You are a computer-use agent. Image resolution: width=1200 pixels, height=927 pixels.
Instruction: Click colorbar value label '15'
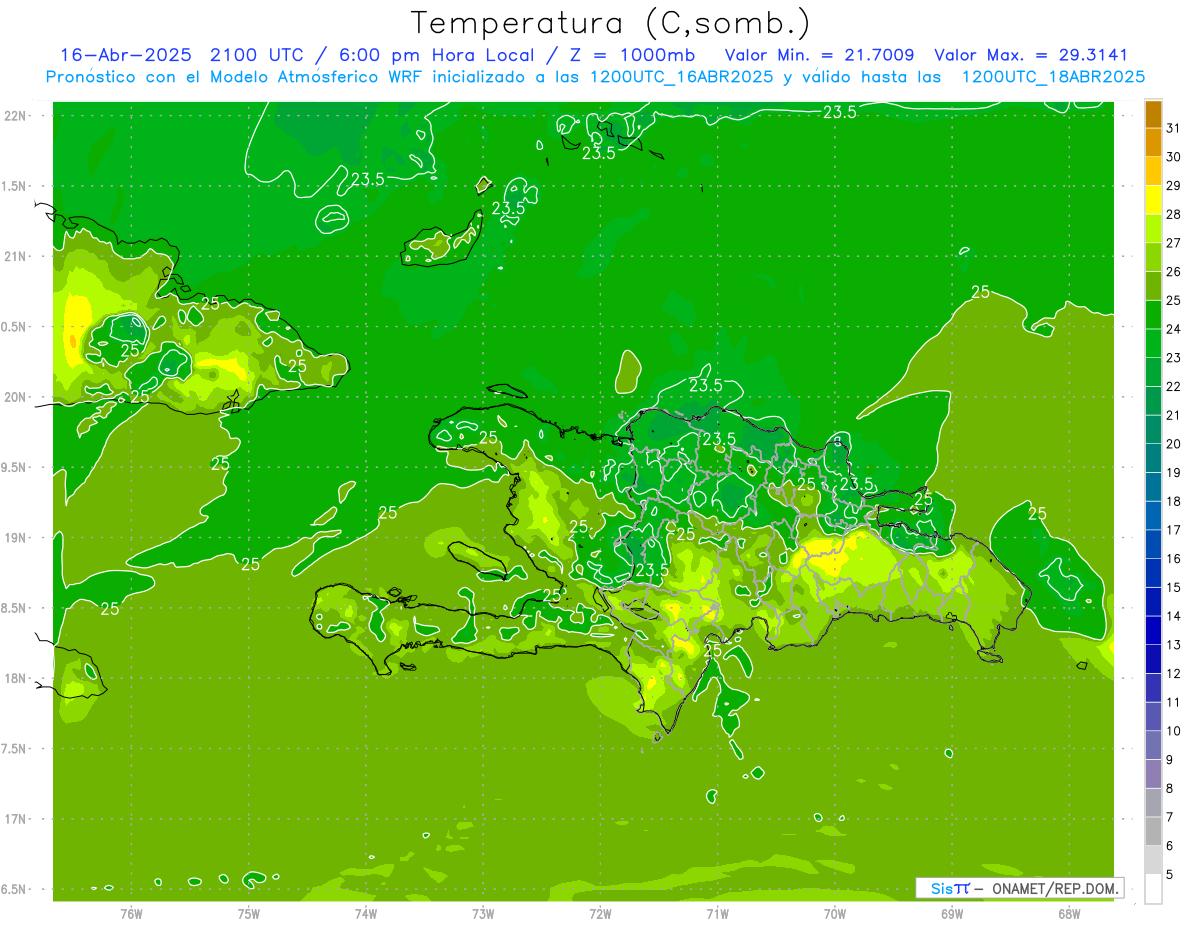point(1174,587)
